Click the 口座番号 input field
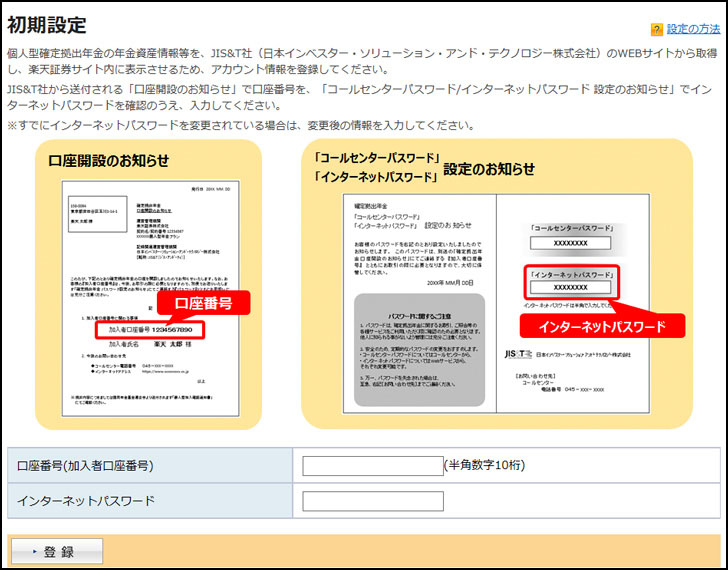The height and width of the screenshot is (570, 728). pos(372,465)
